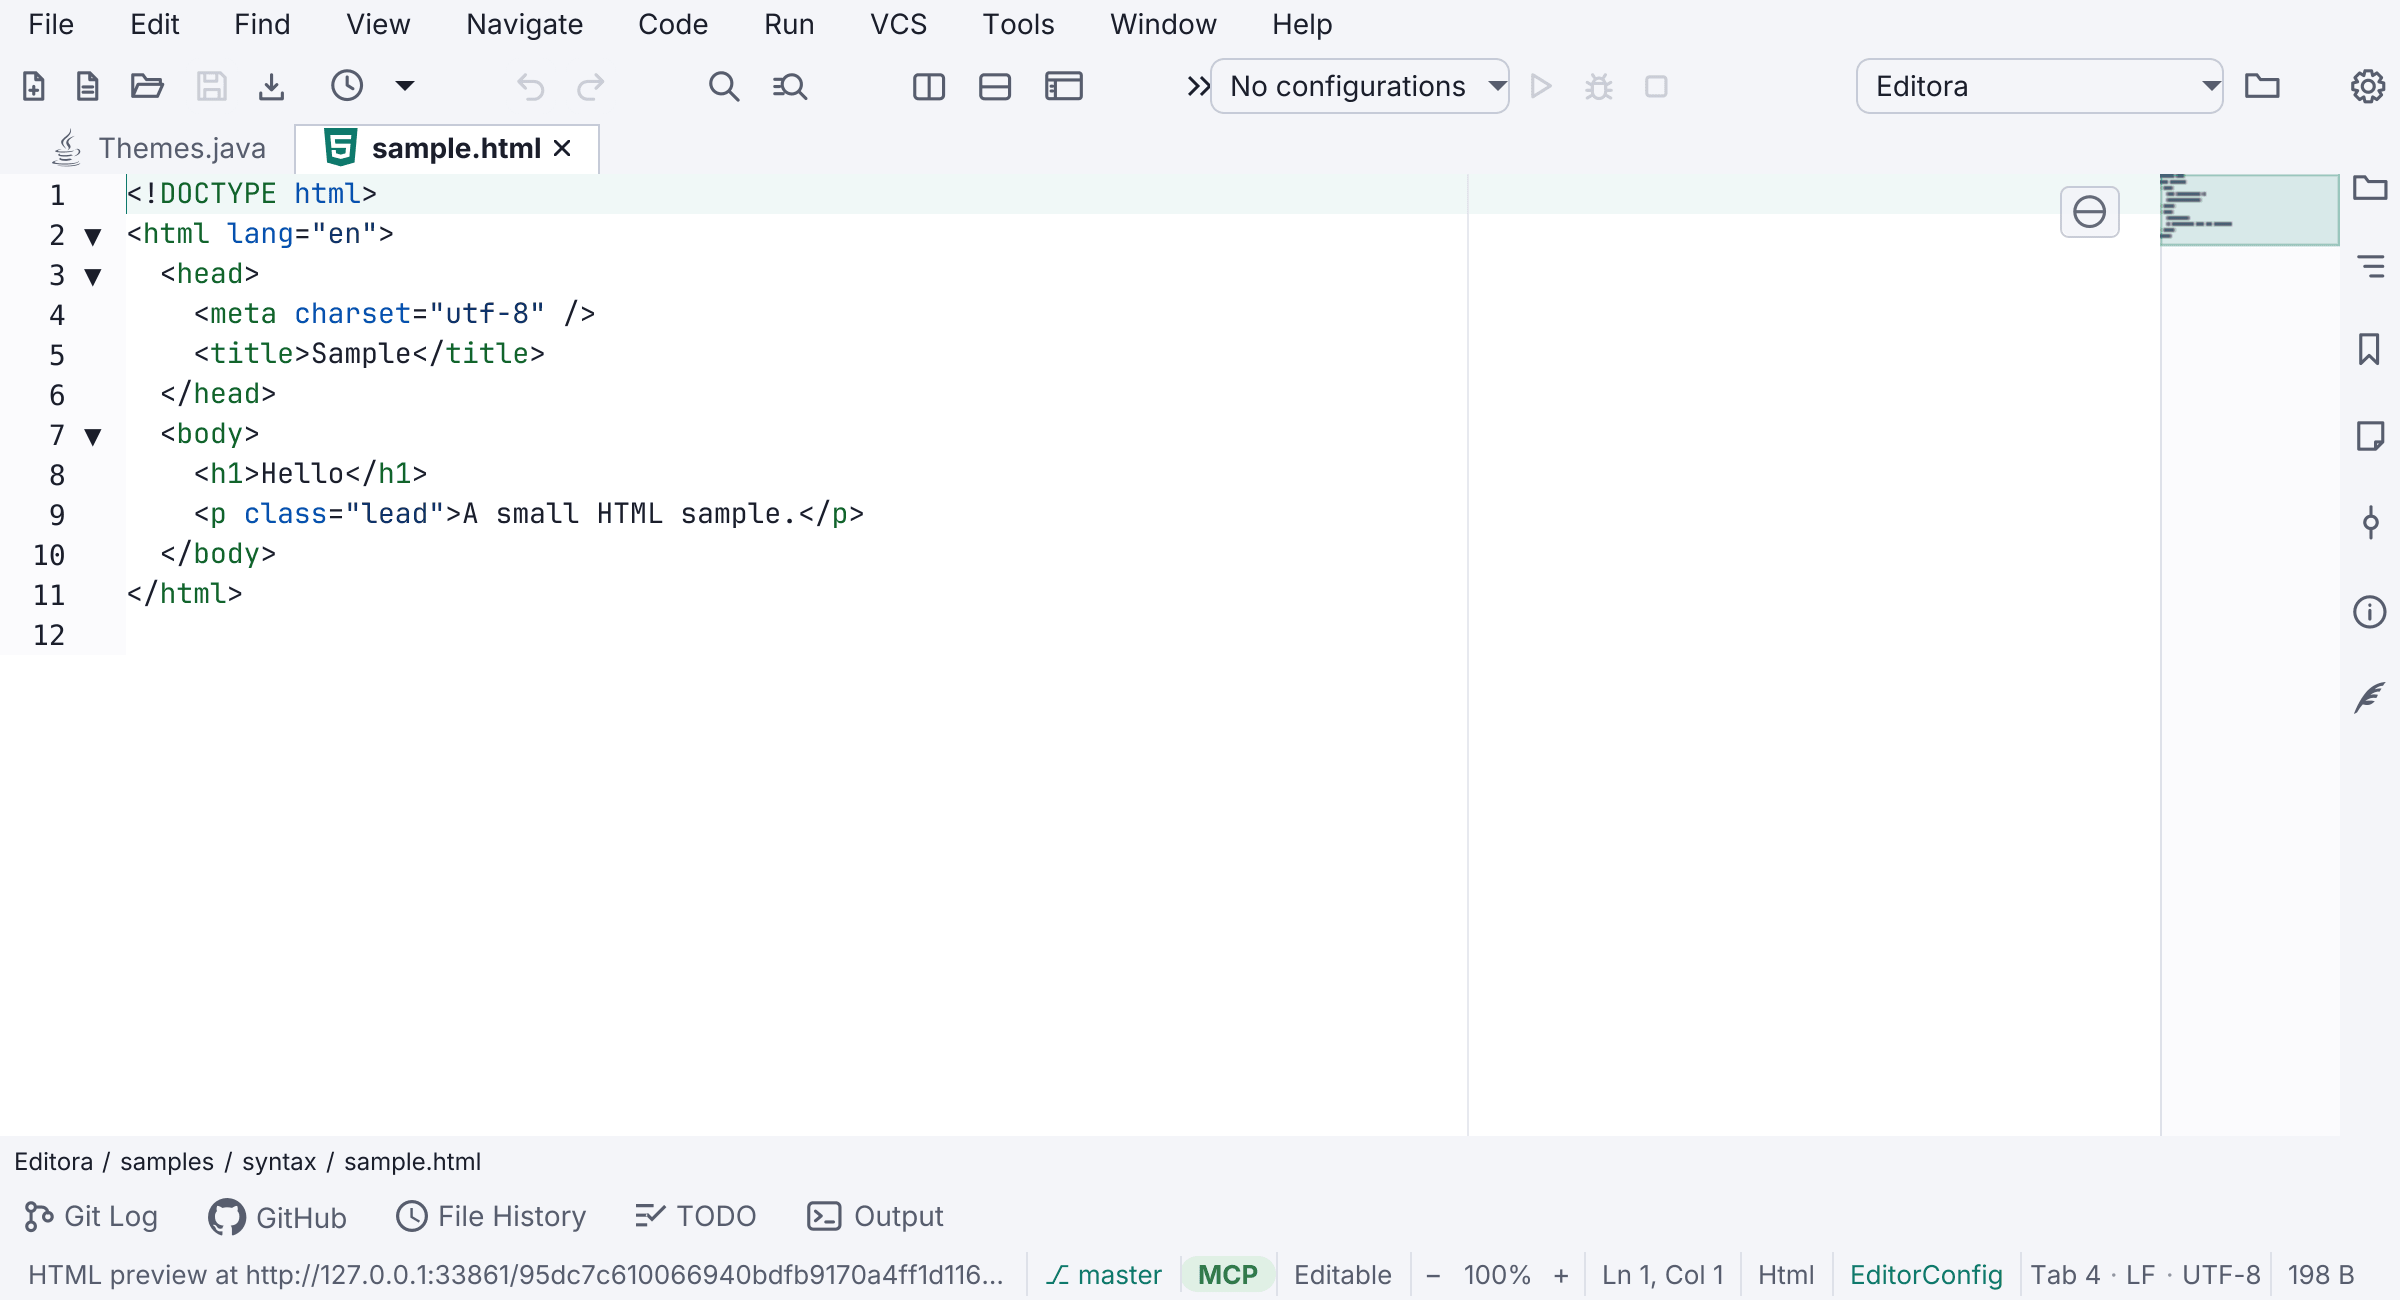Switch to the Themes.java tab
Screen dimensions: 2400x1300
click(x=159, y=148)
